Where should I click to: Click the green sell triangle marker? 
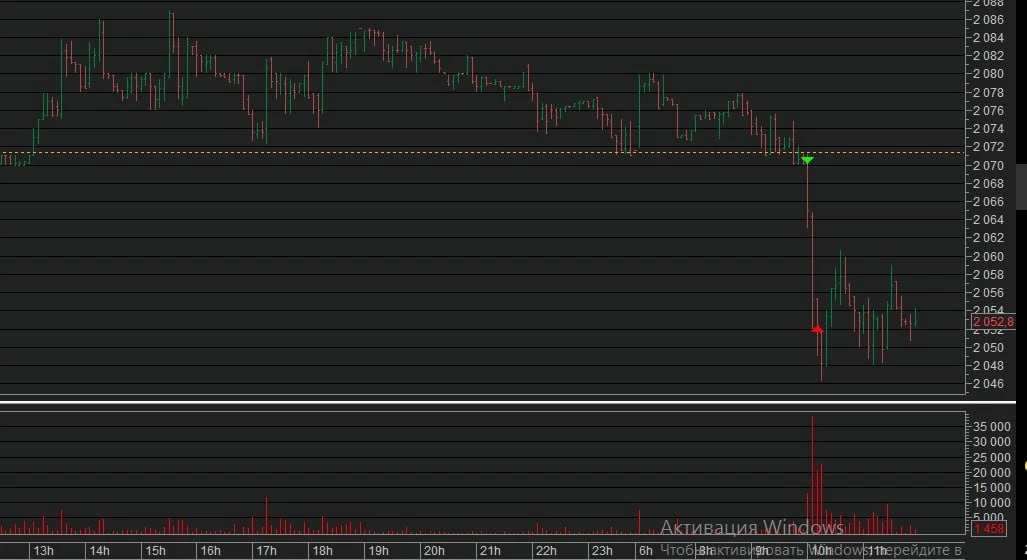(808, 160)
